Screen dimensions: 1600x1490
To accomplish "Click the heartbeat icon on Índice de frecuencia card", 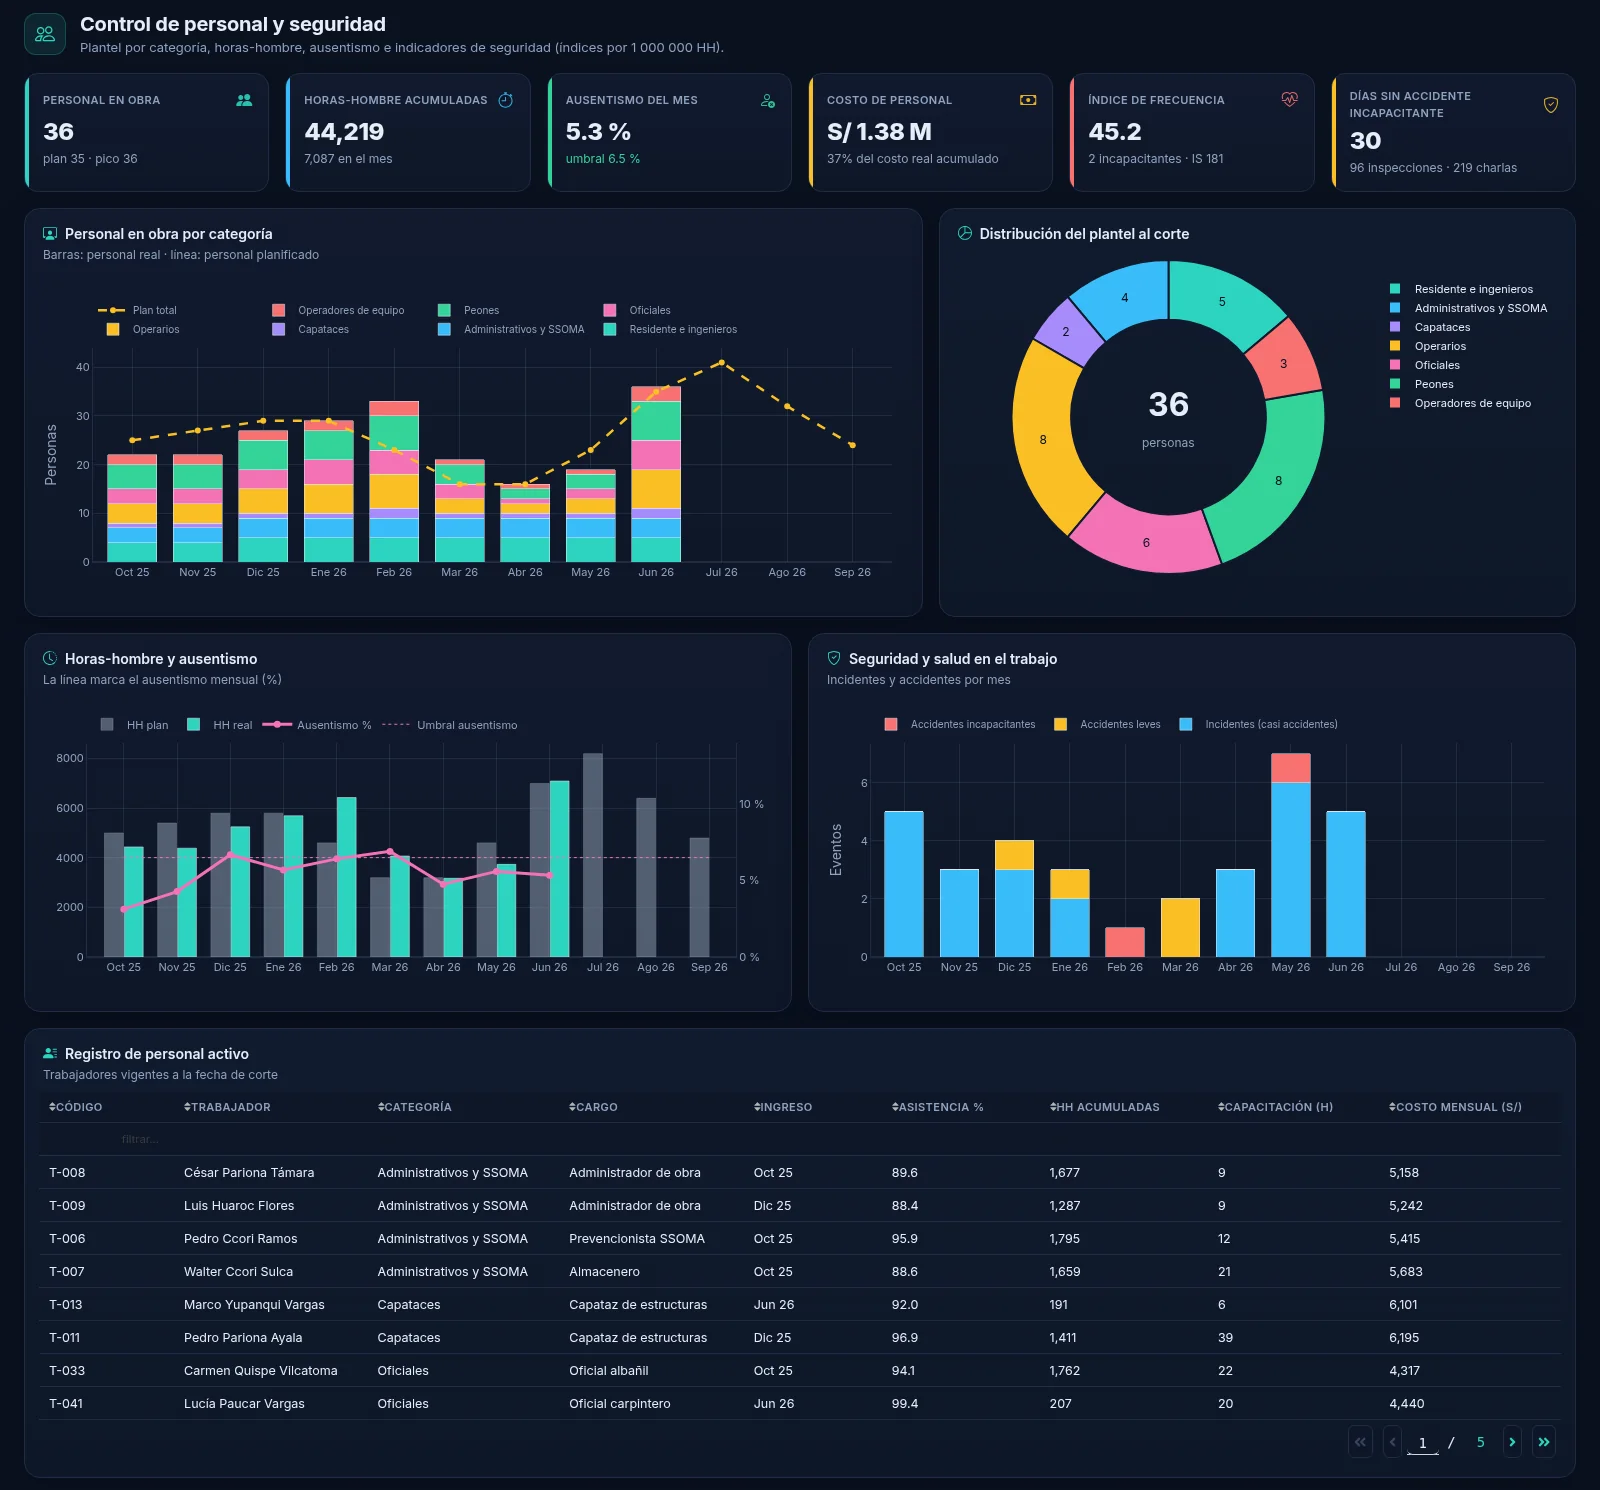I will (x=1290, y=99).
